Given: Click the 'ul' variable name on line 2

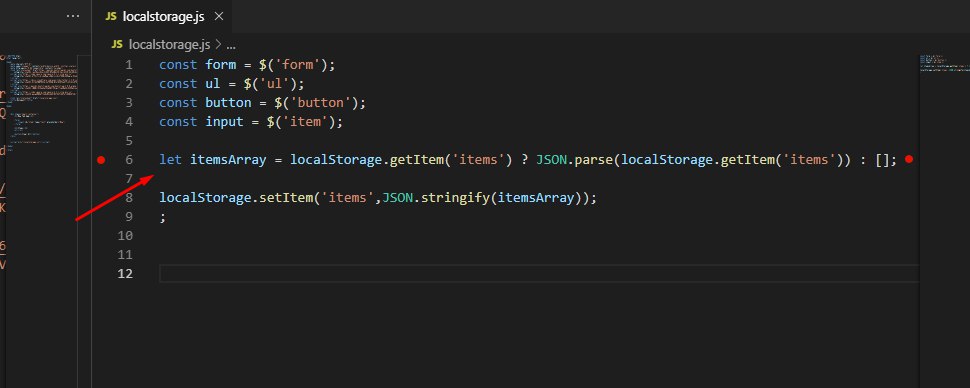Looking at the screenshot, I should [x=213, y=84].
